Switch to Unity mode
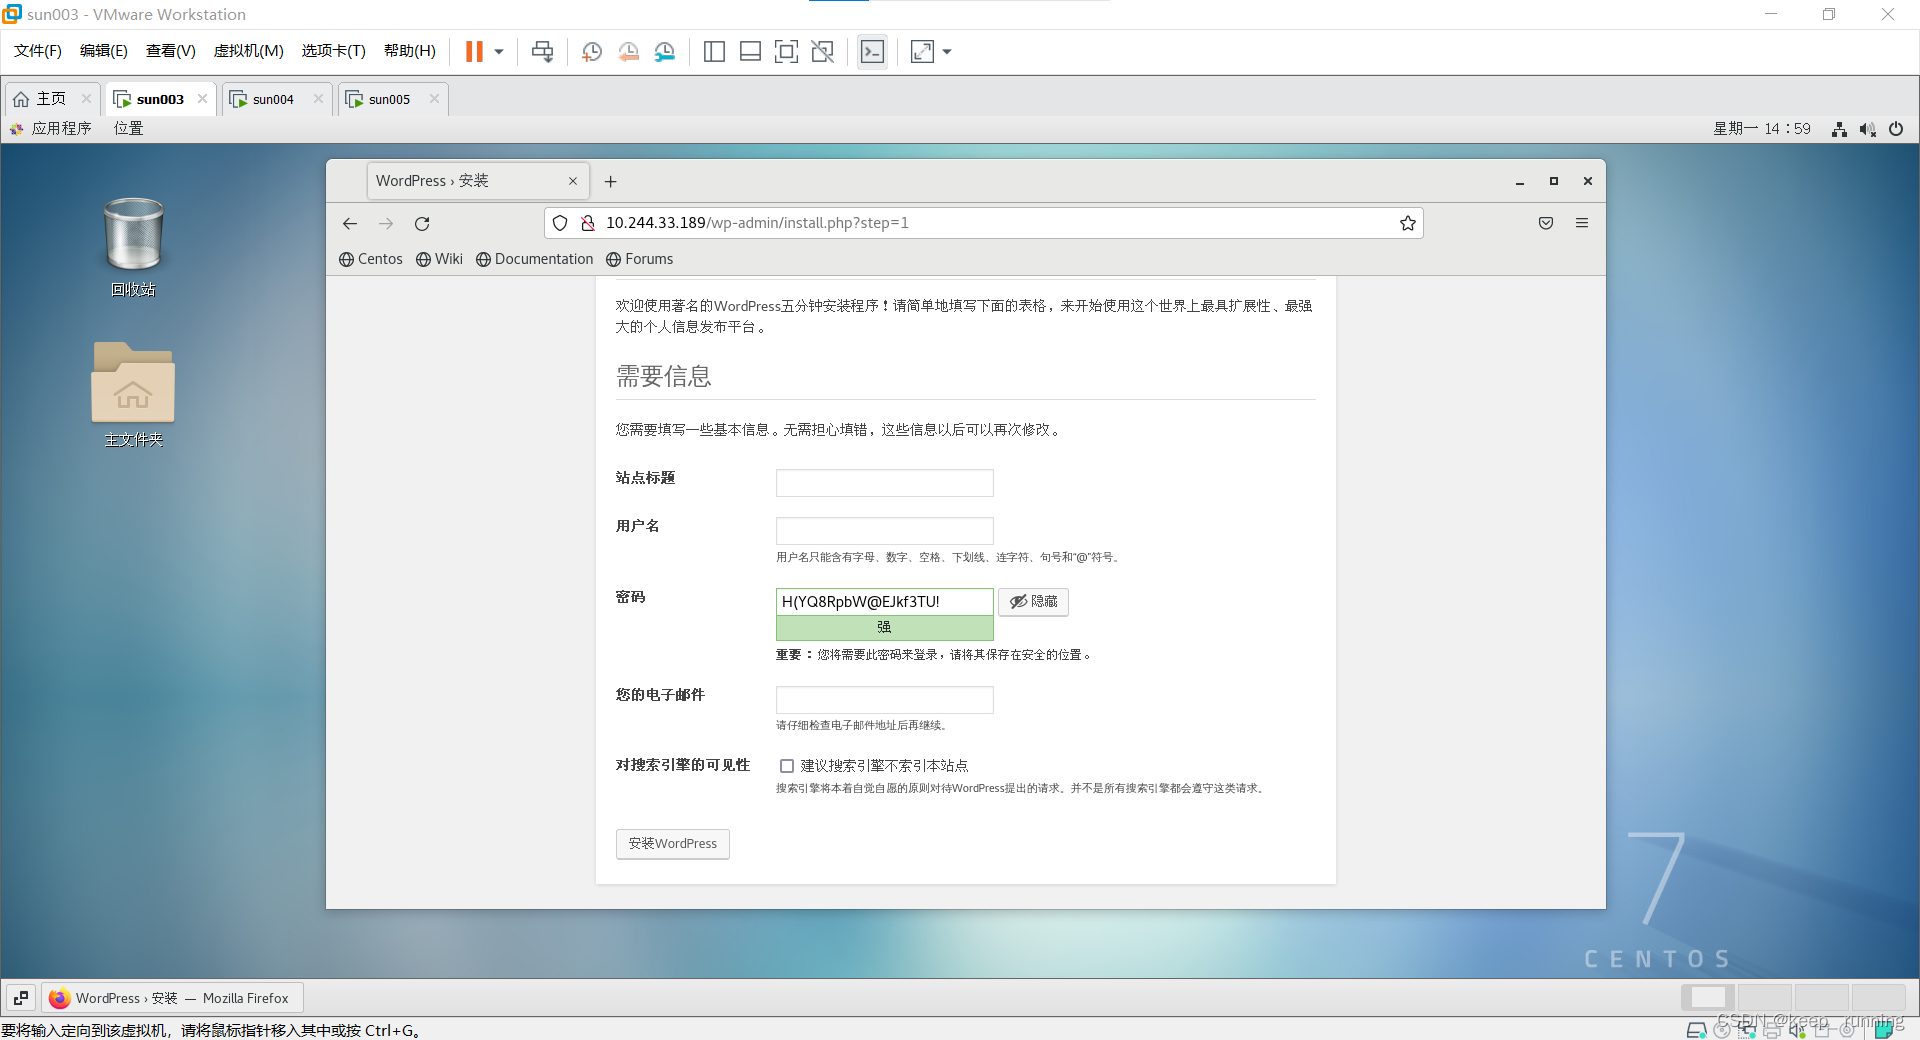 click(x=823, y=51)
